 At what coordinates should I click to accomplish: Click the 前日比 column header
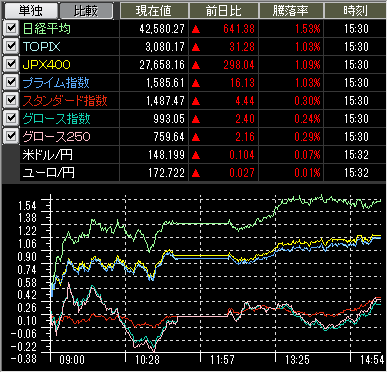[224, 11]
